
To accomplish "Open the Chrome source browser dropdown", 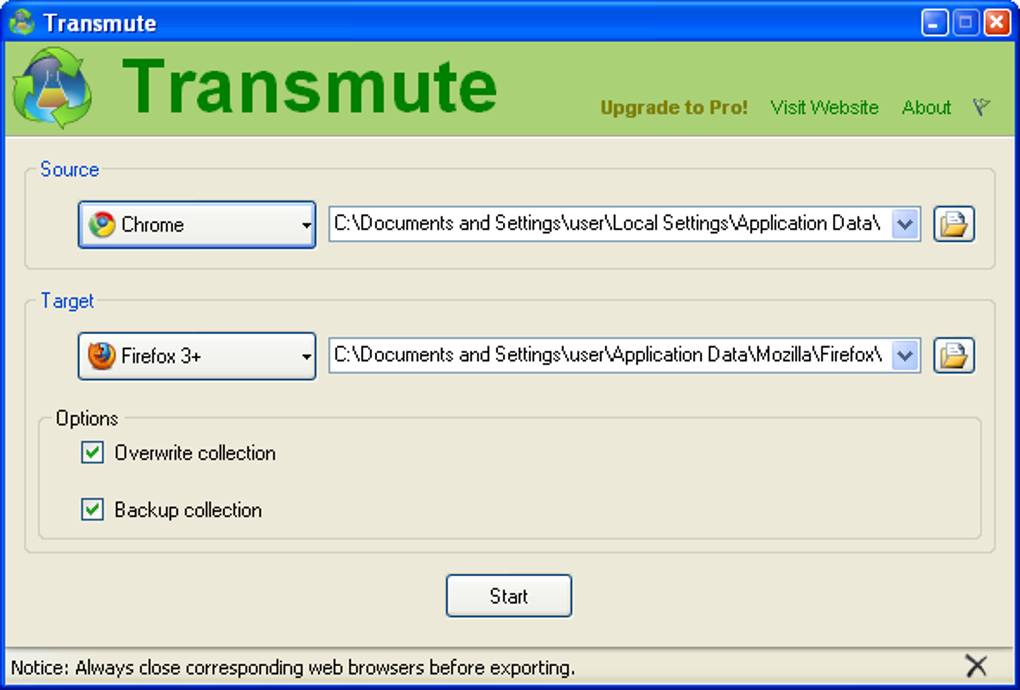I will click(197, 224).
